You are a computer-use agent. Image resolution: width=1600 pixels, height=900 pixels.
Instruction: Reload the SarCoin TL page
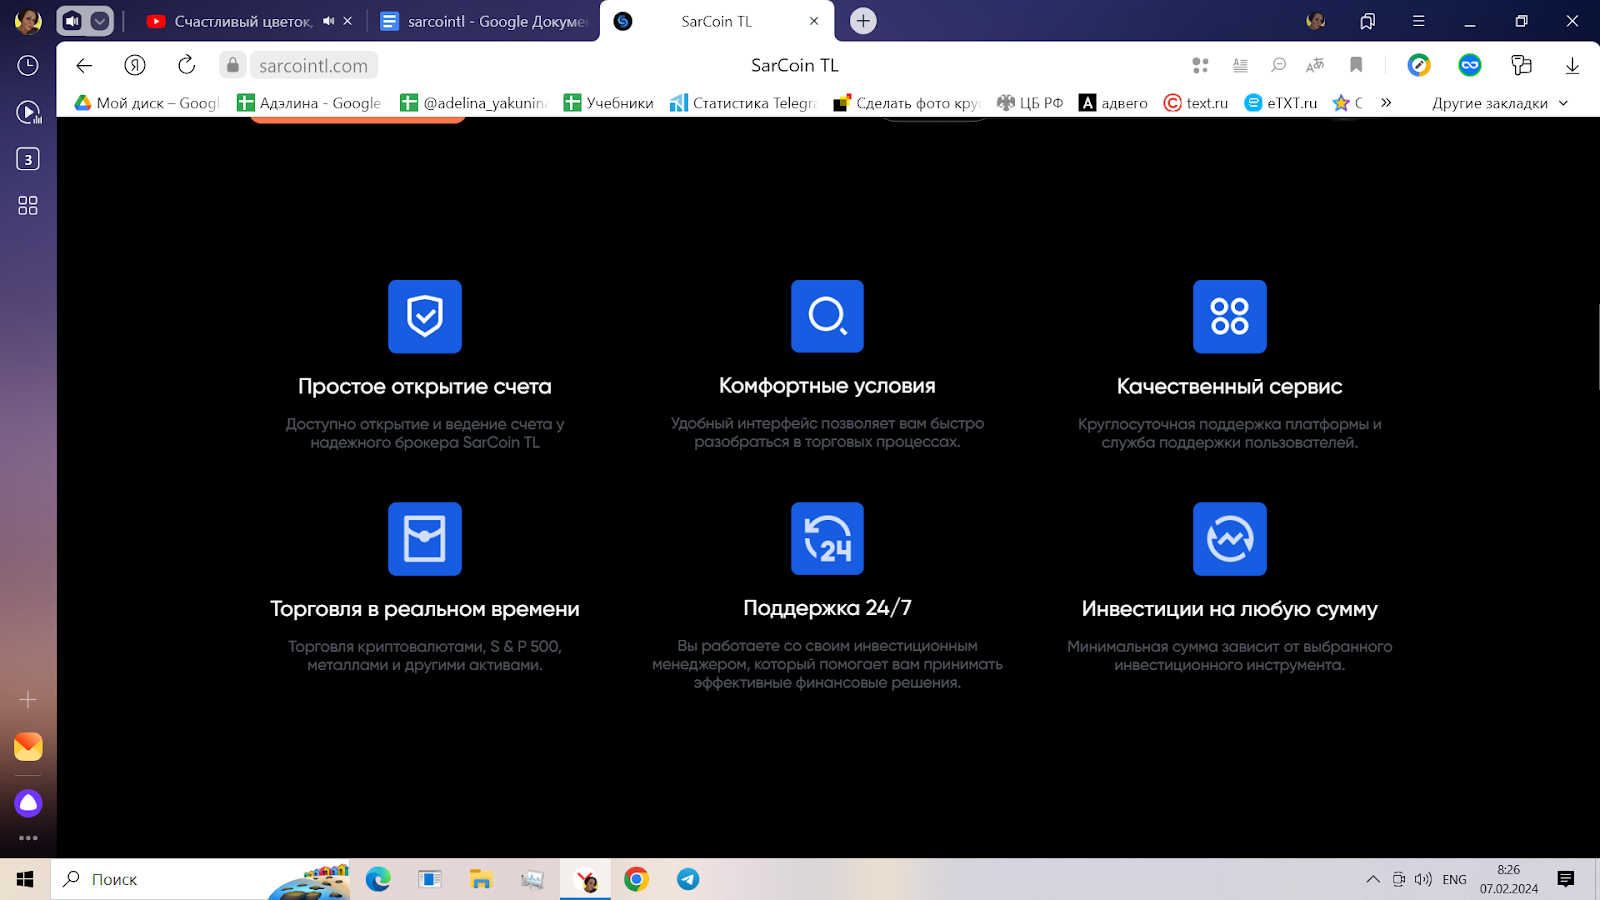[x=186, y=65]
